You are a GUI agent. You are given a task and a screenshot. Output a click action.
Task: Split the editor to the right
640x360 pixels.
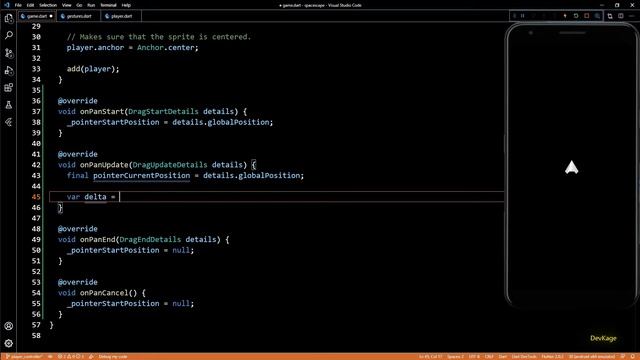point(620,16)
